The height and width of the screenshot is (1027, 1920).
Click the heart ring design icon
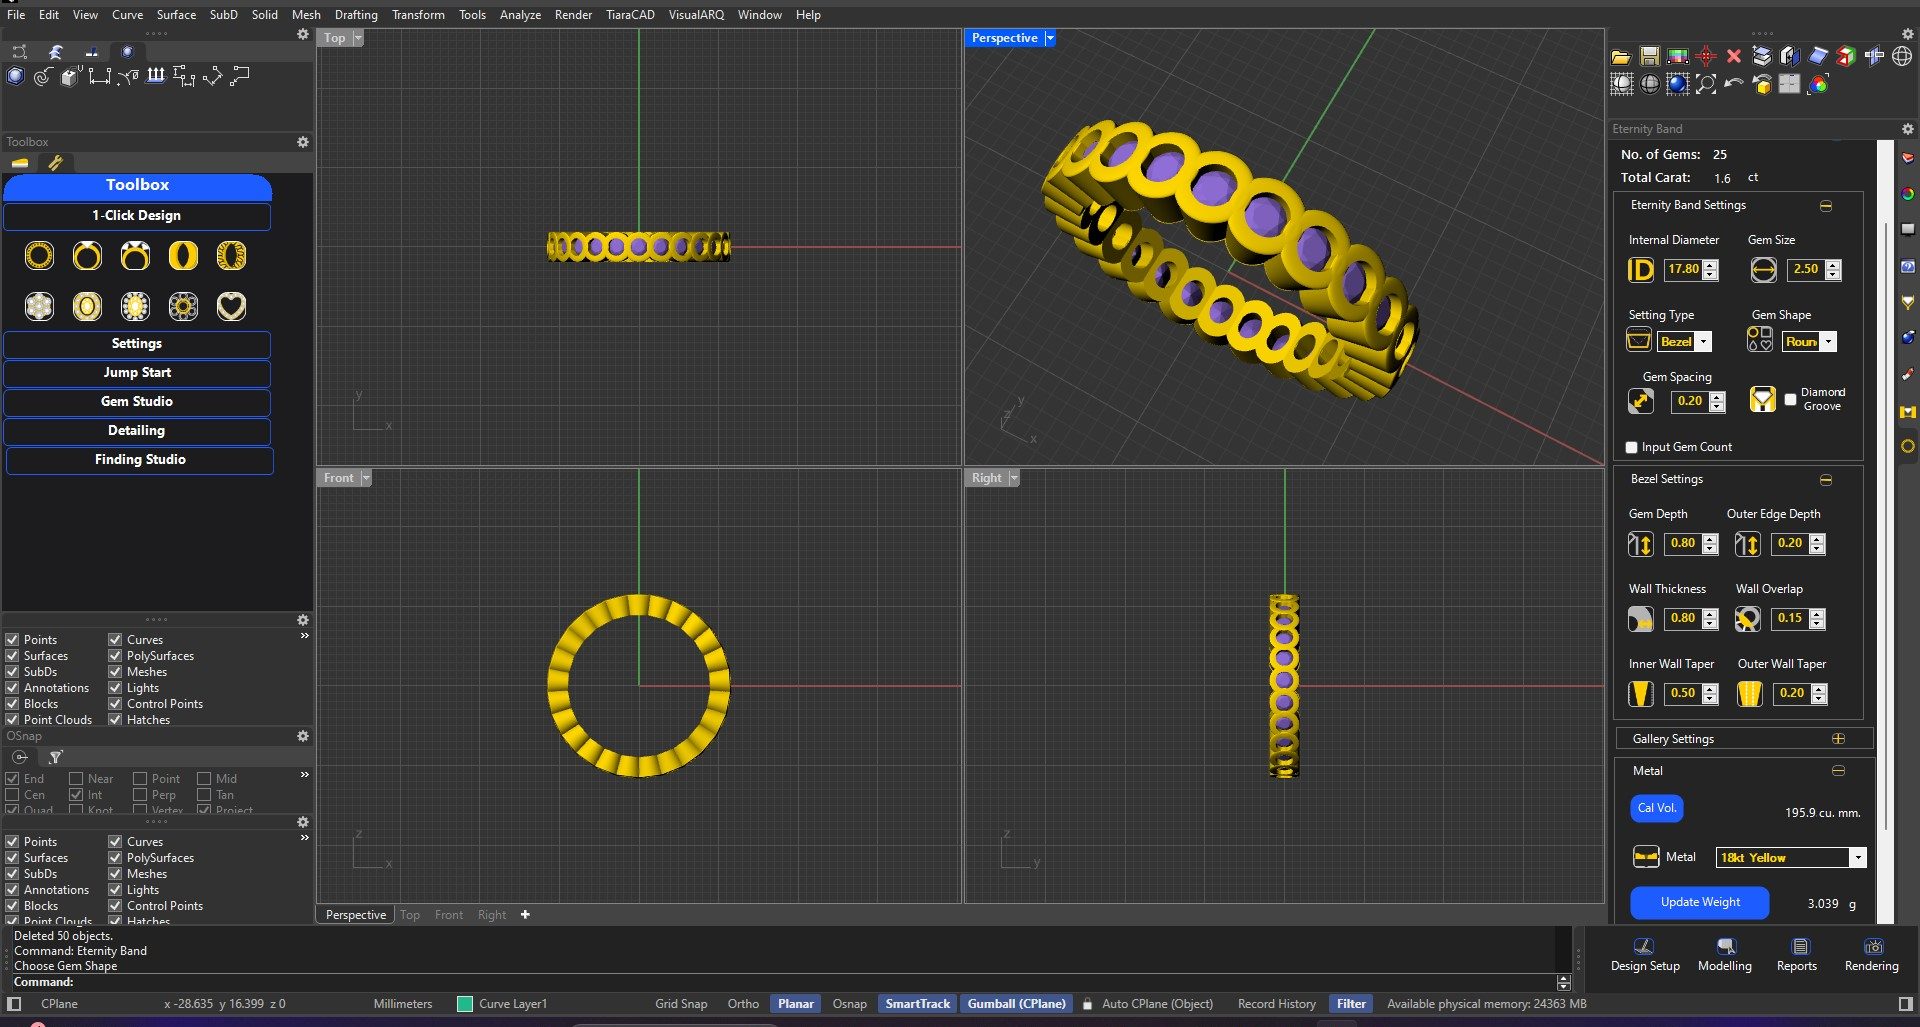231,306
